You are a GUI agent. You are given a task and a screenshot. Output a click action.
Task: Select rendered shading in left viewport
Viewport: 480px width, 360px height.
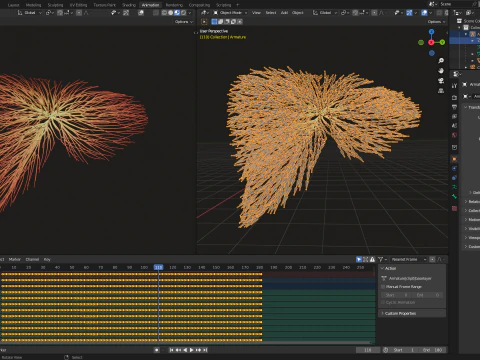[x=183, y=13]
